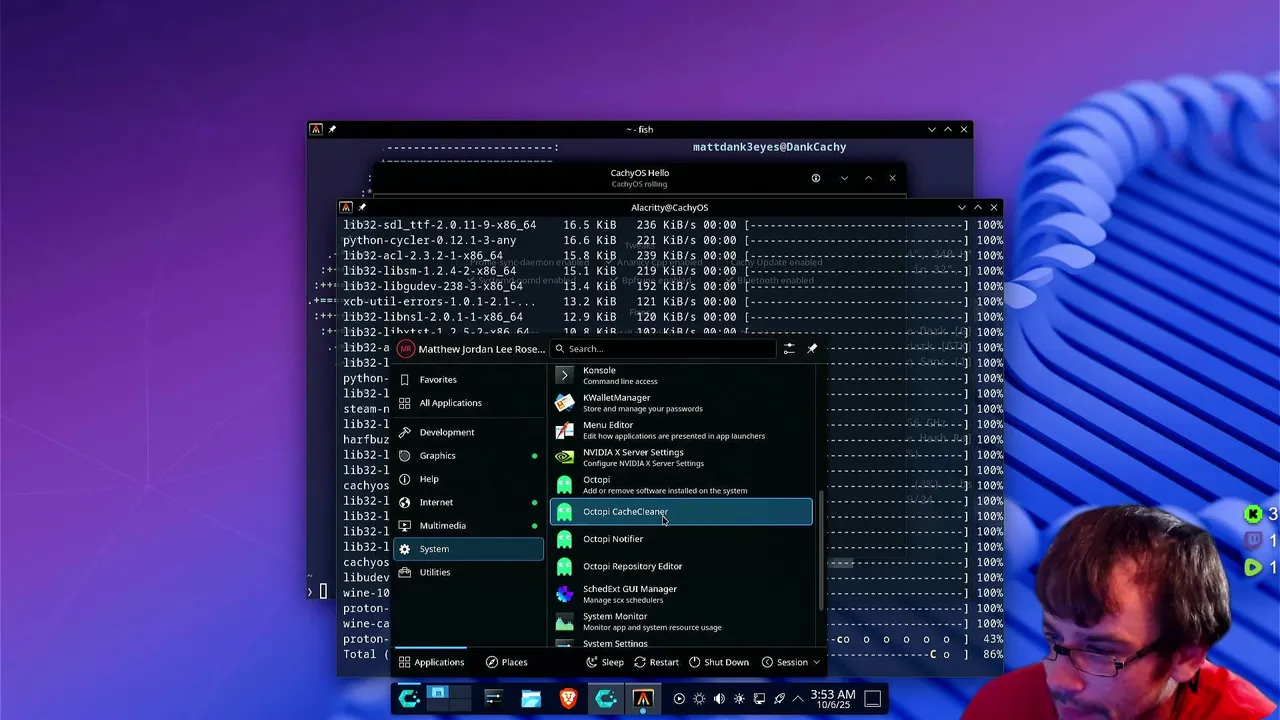This screenshot has width=1280, height=720.
Task: Click the Configure launcher sliders icon
Action: [789, 349]
